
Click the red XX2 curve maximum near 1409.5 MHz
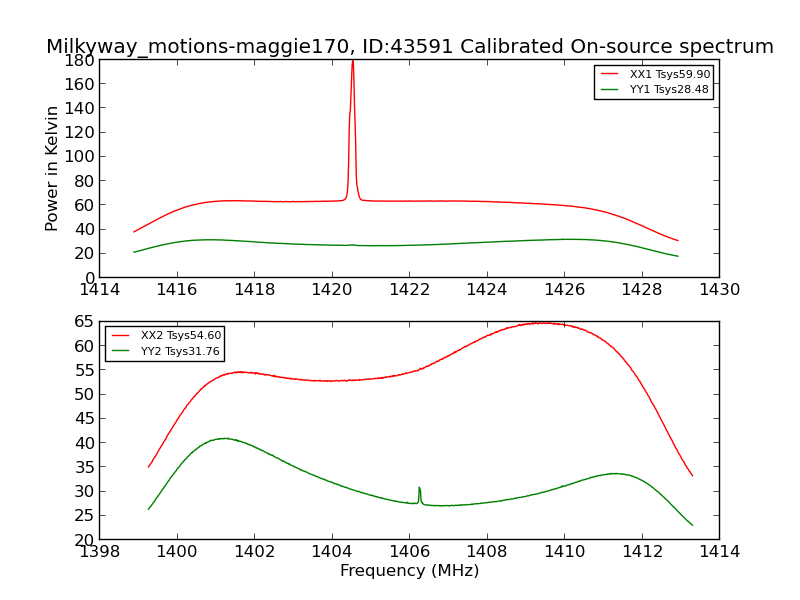tap(545, 323)
